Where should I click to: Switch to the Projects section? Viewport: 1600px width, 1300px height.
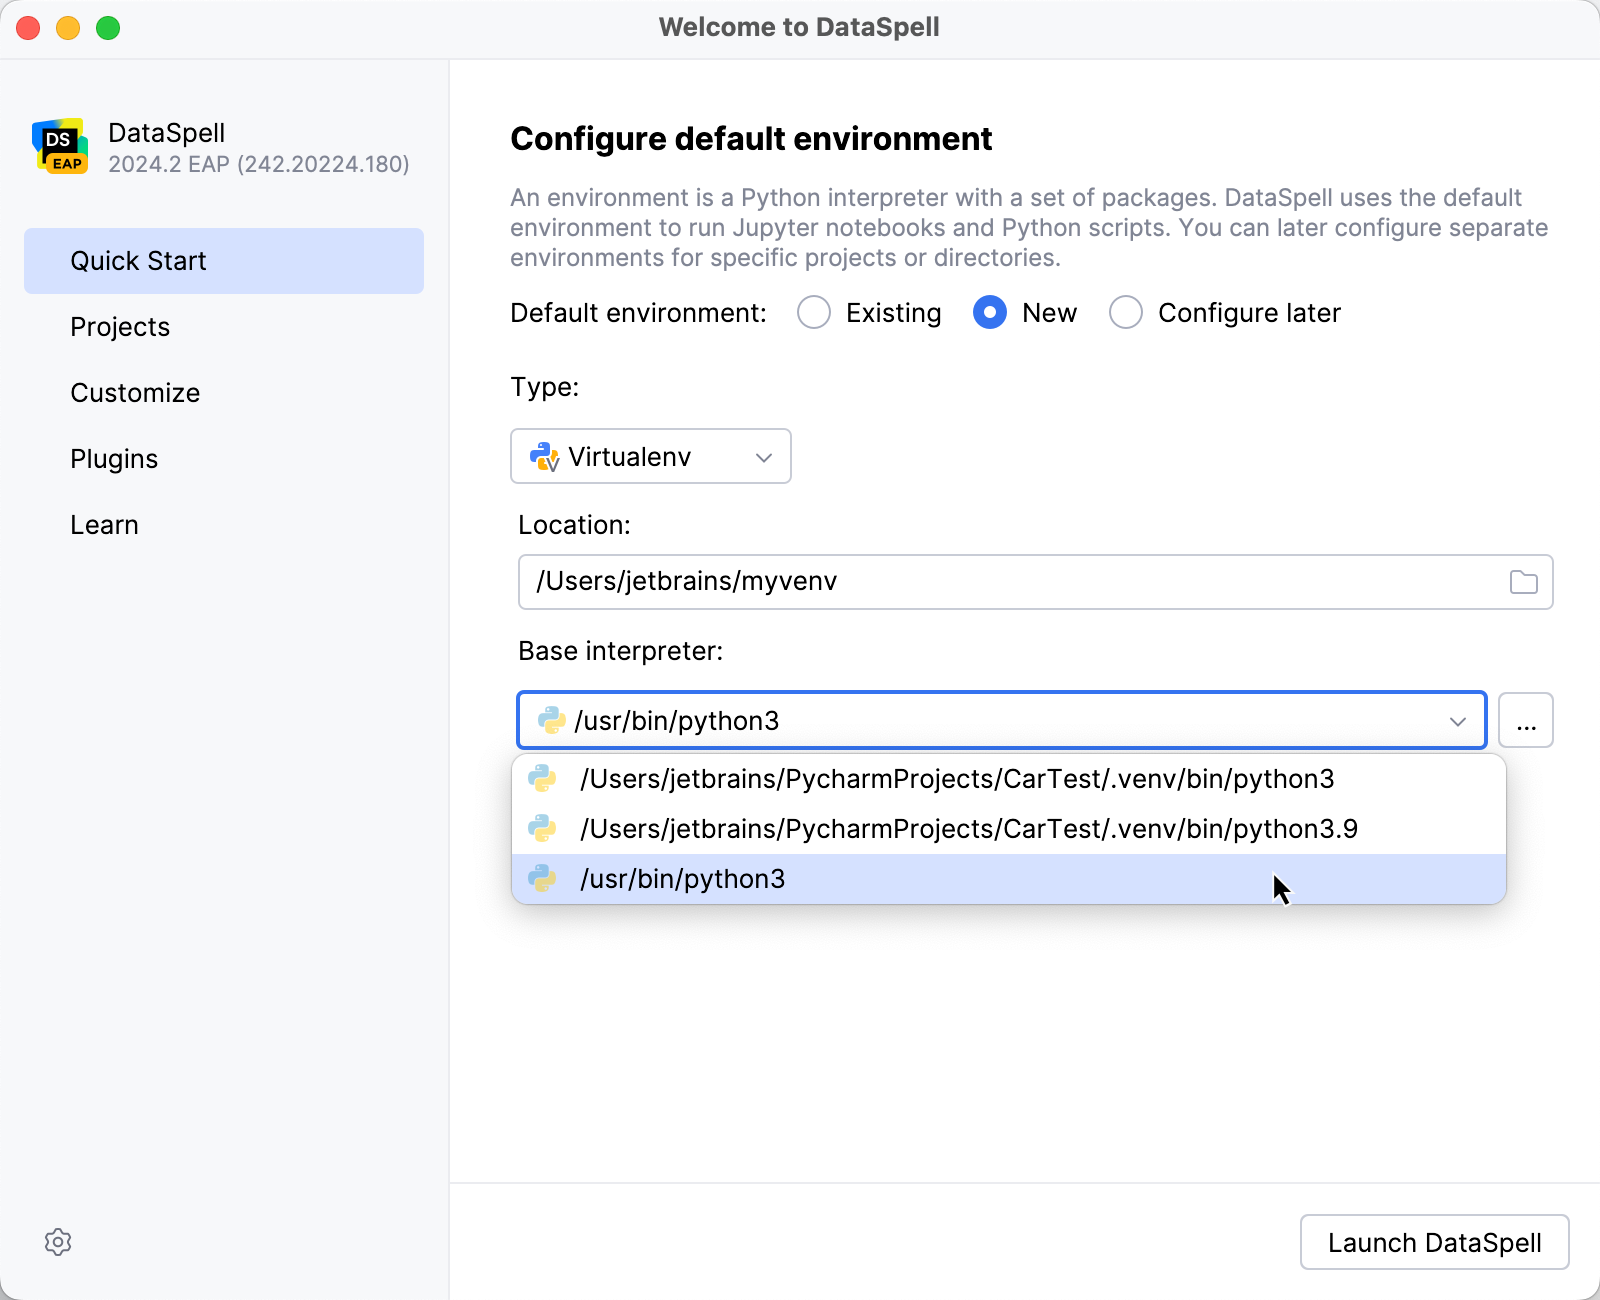point(120,326)
